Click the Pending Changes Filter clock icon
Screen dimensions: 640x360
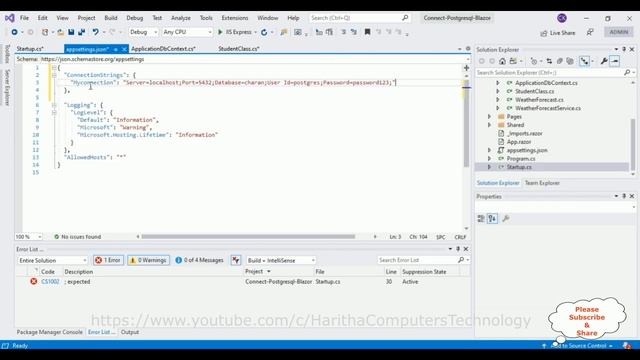click(533, 61)
